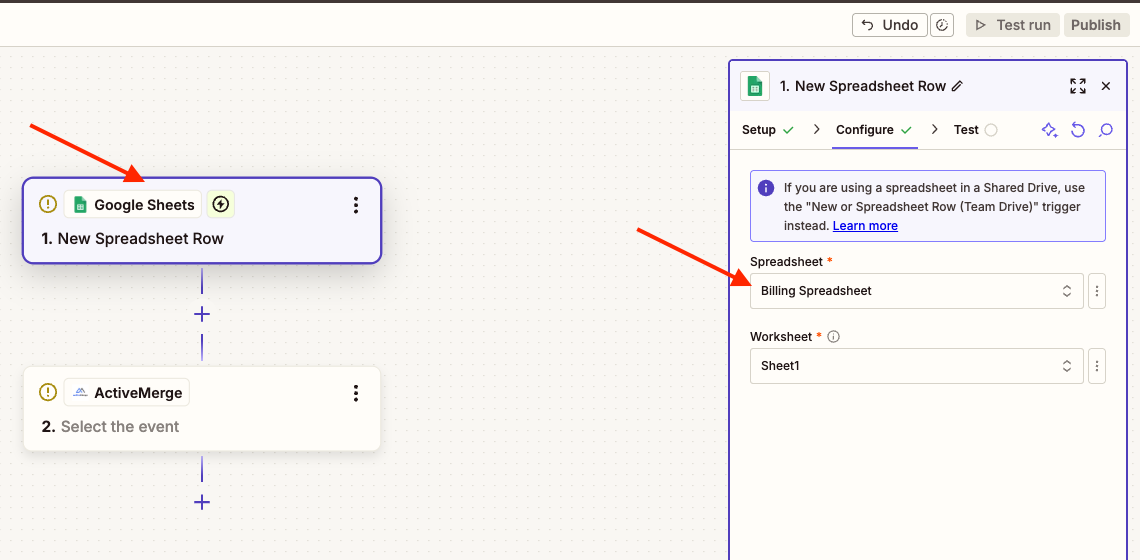1140x560 pixels.
Task: Switch to the Test tab
Action: pos(975,130)
